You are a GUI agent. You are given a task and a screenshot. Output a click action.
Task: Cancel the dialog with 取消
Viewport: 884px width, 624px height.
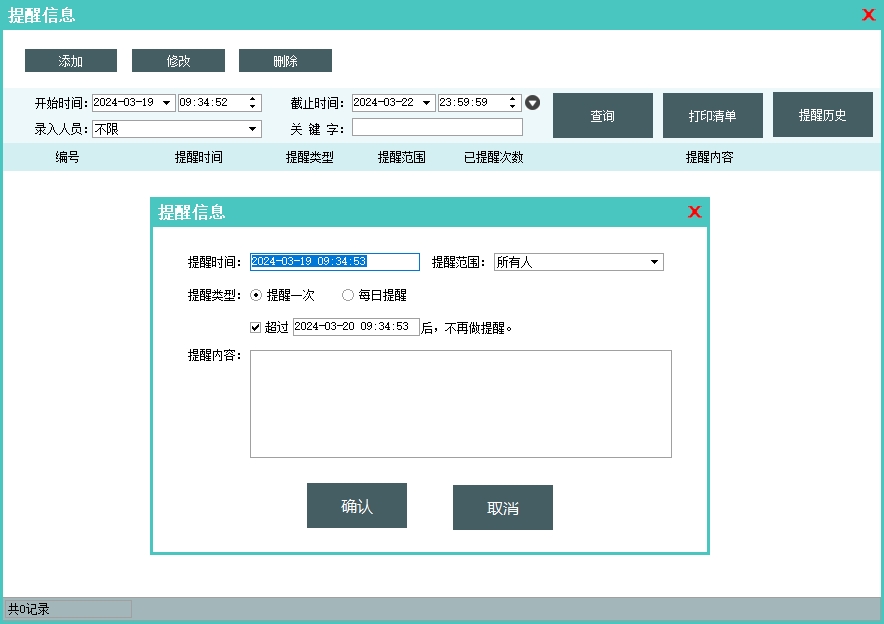(502, 508)
